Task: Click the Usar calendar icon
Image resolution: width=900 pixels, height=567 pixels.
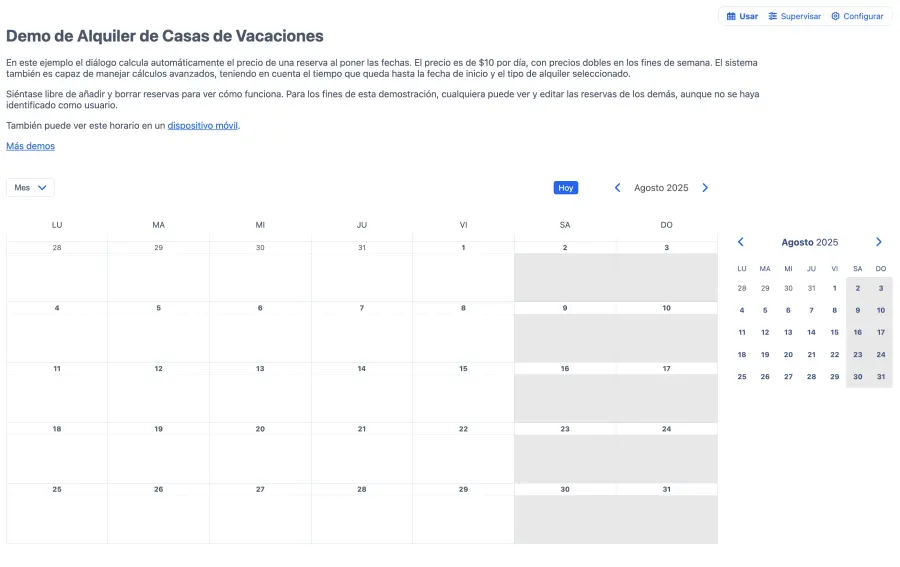Action: (x=731, y=16)
